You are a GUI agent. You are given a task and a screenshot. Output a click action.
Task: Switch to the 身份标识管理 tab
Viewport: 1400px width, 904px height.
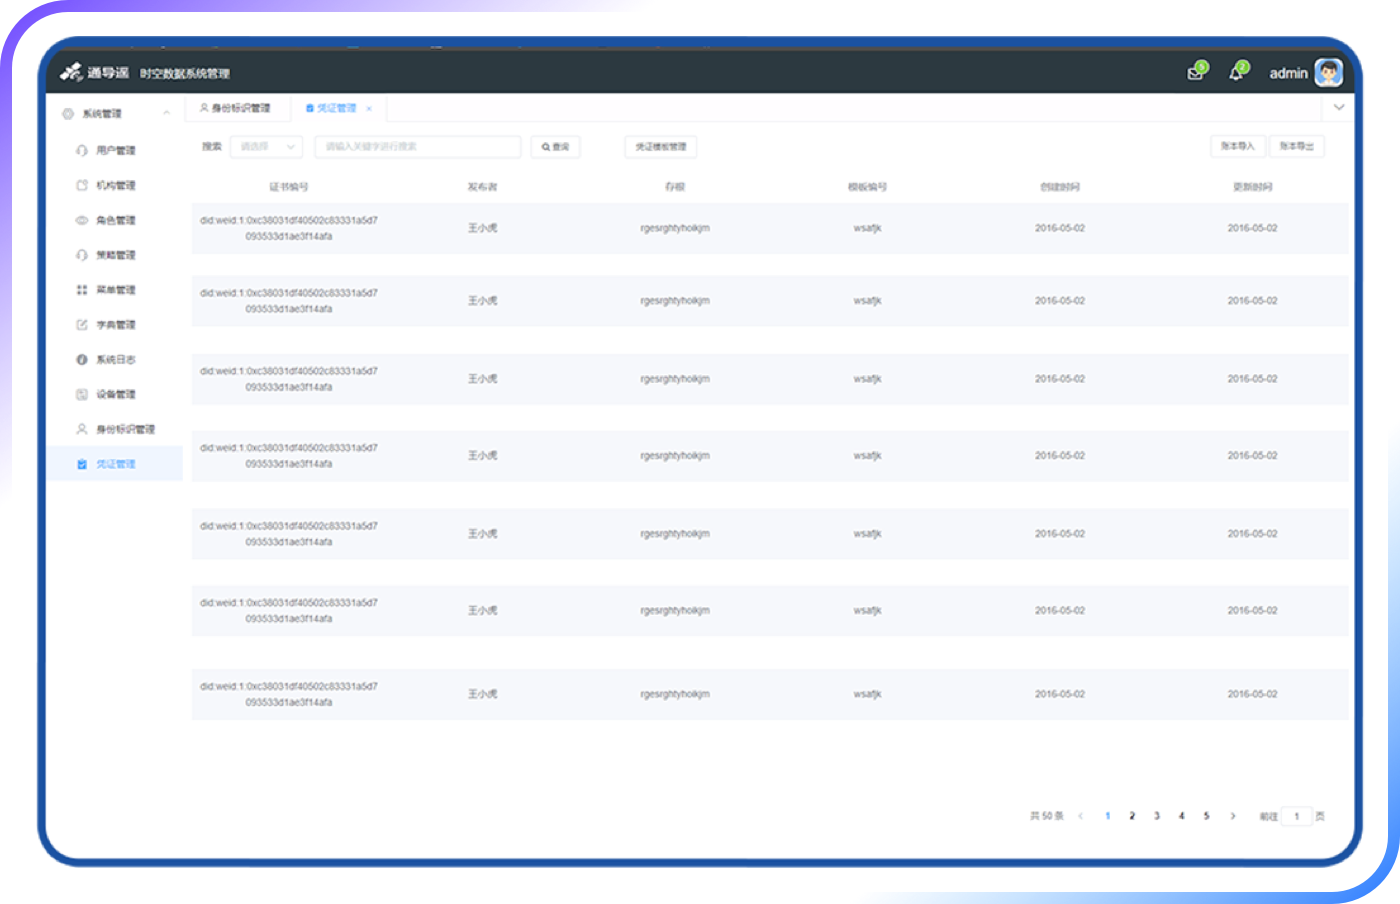point(236,108)
